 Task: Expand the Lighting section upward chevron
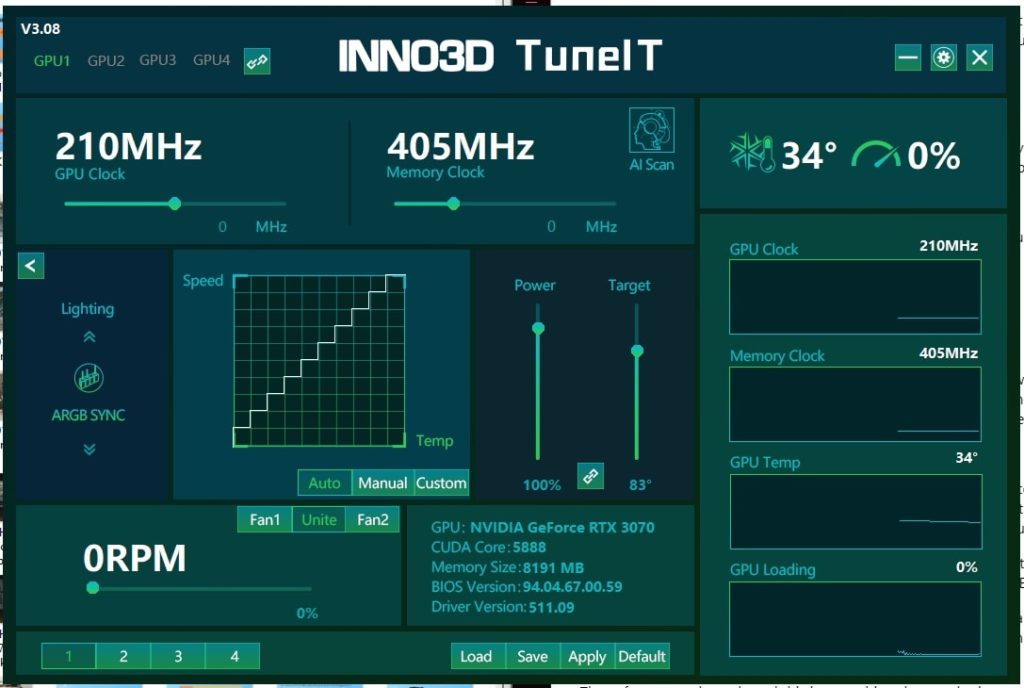(88, 337)
